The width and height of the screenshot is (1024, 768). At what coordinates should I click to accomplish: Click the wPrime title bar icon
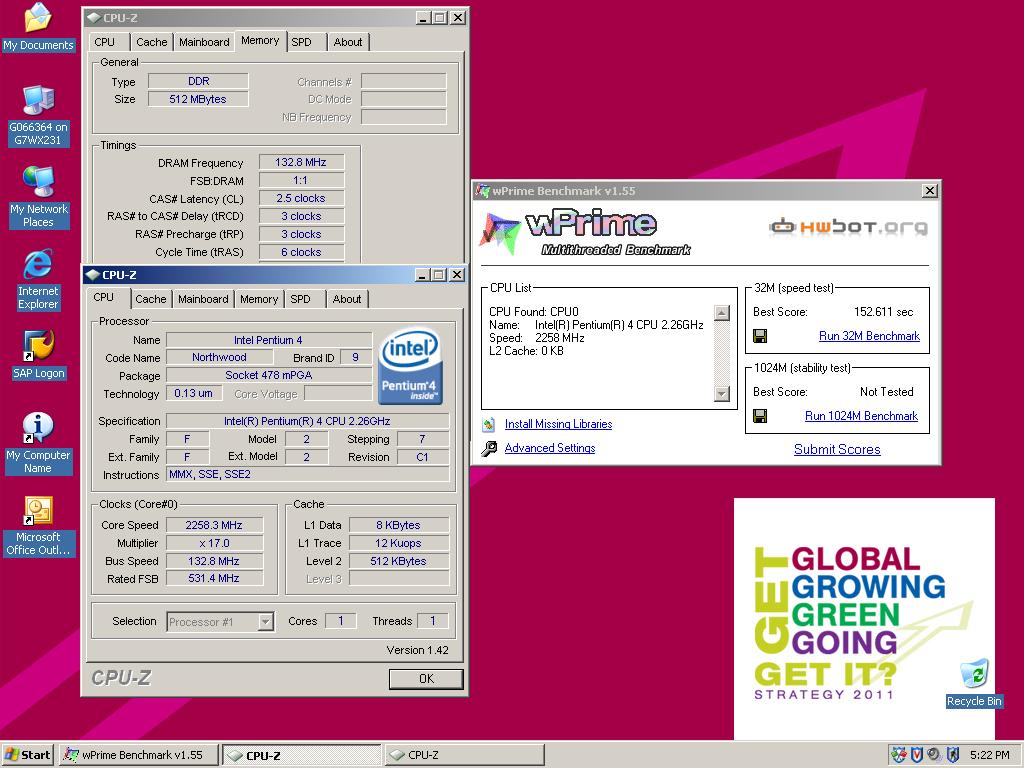[x=483, y=191]
